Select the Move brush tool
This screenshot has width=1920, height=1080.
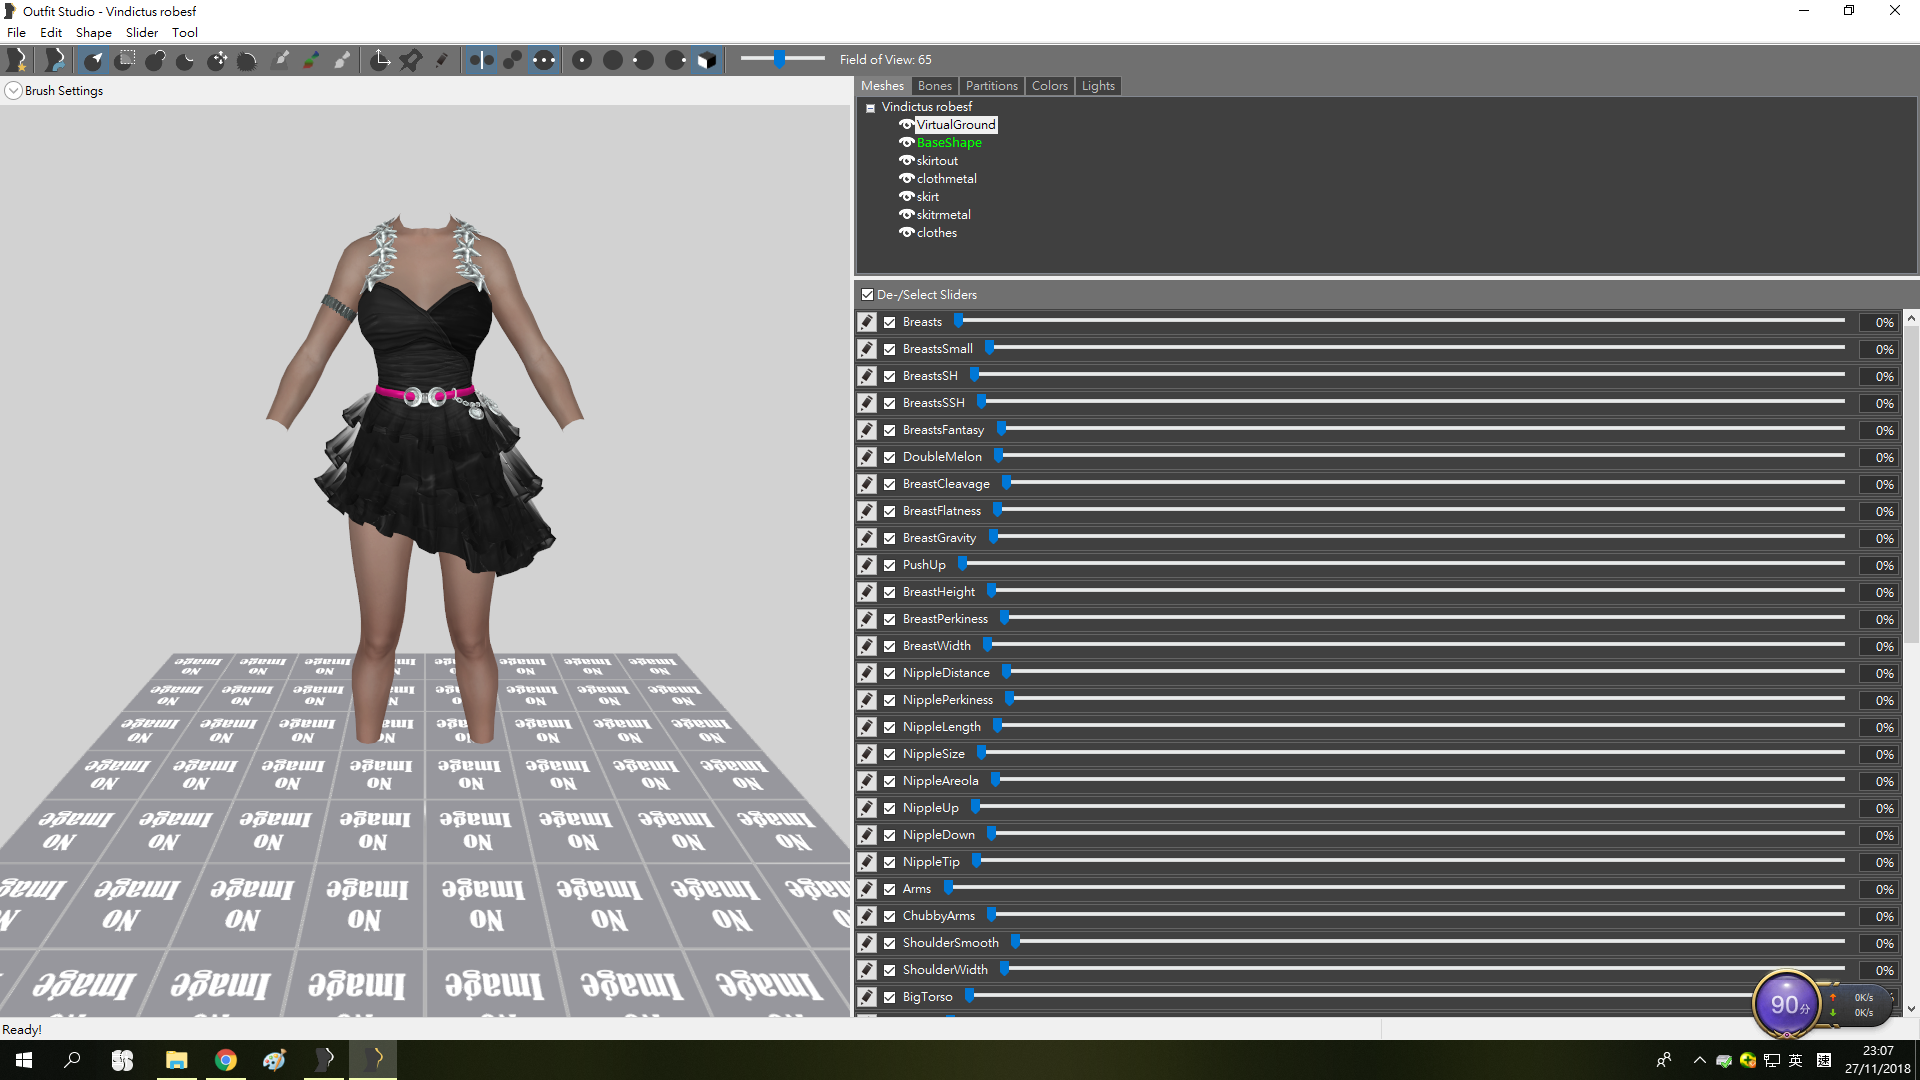tap(217, 60)
